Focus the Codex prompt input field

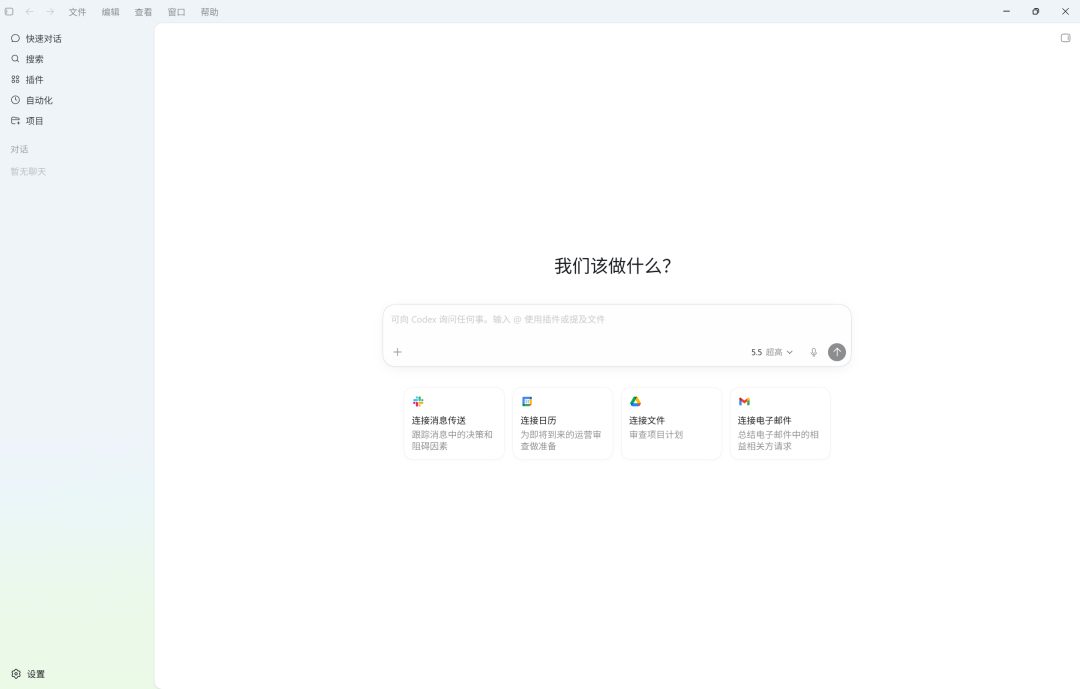click(x=616, y=320)
